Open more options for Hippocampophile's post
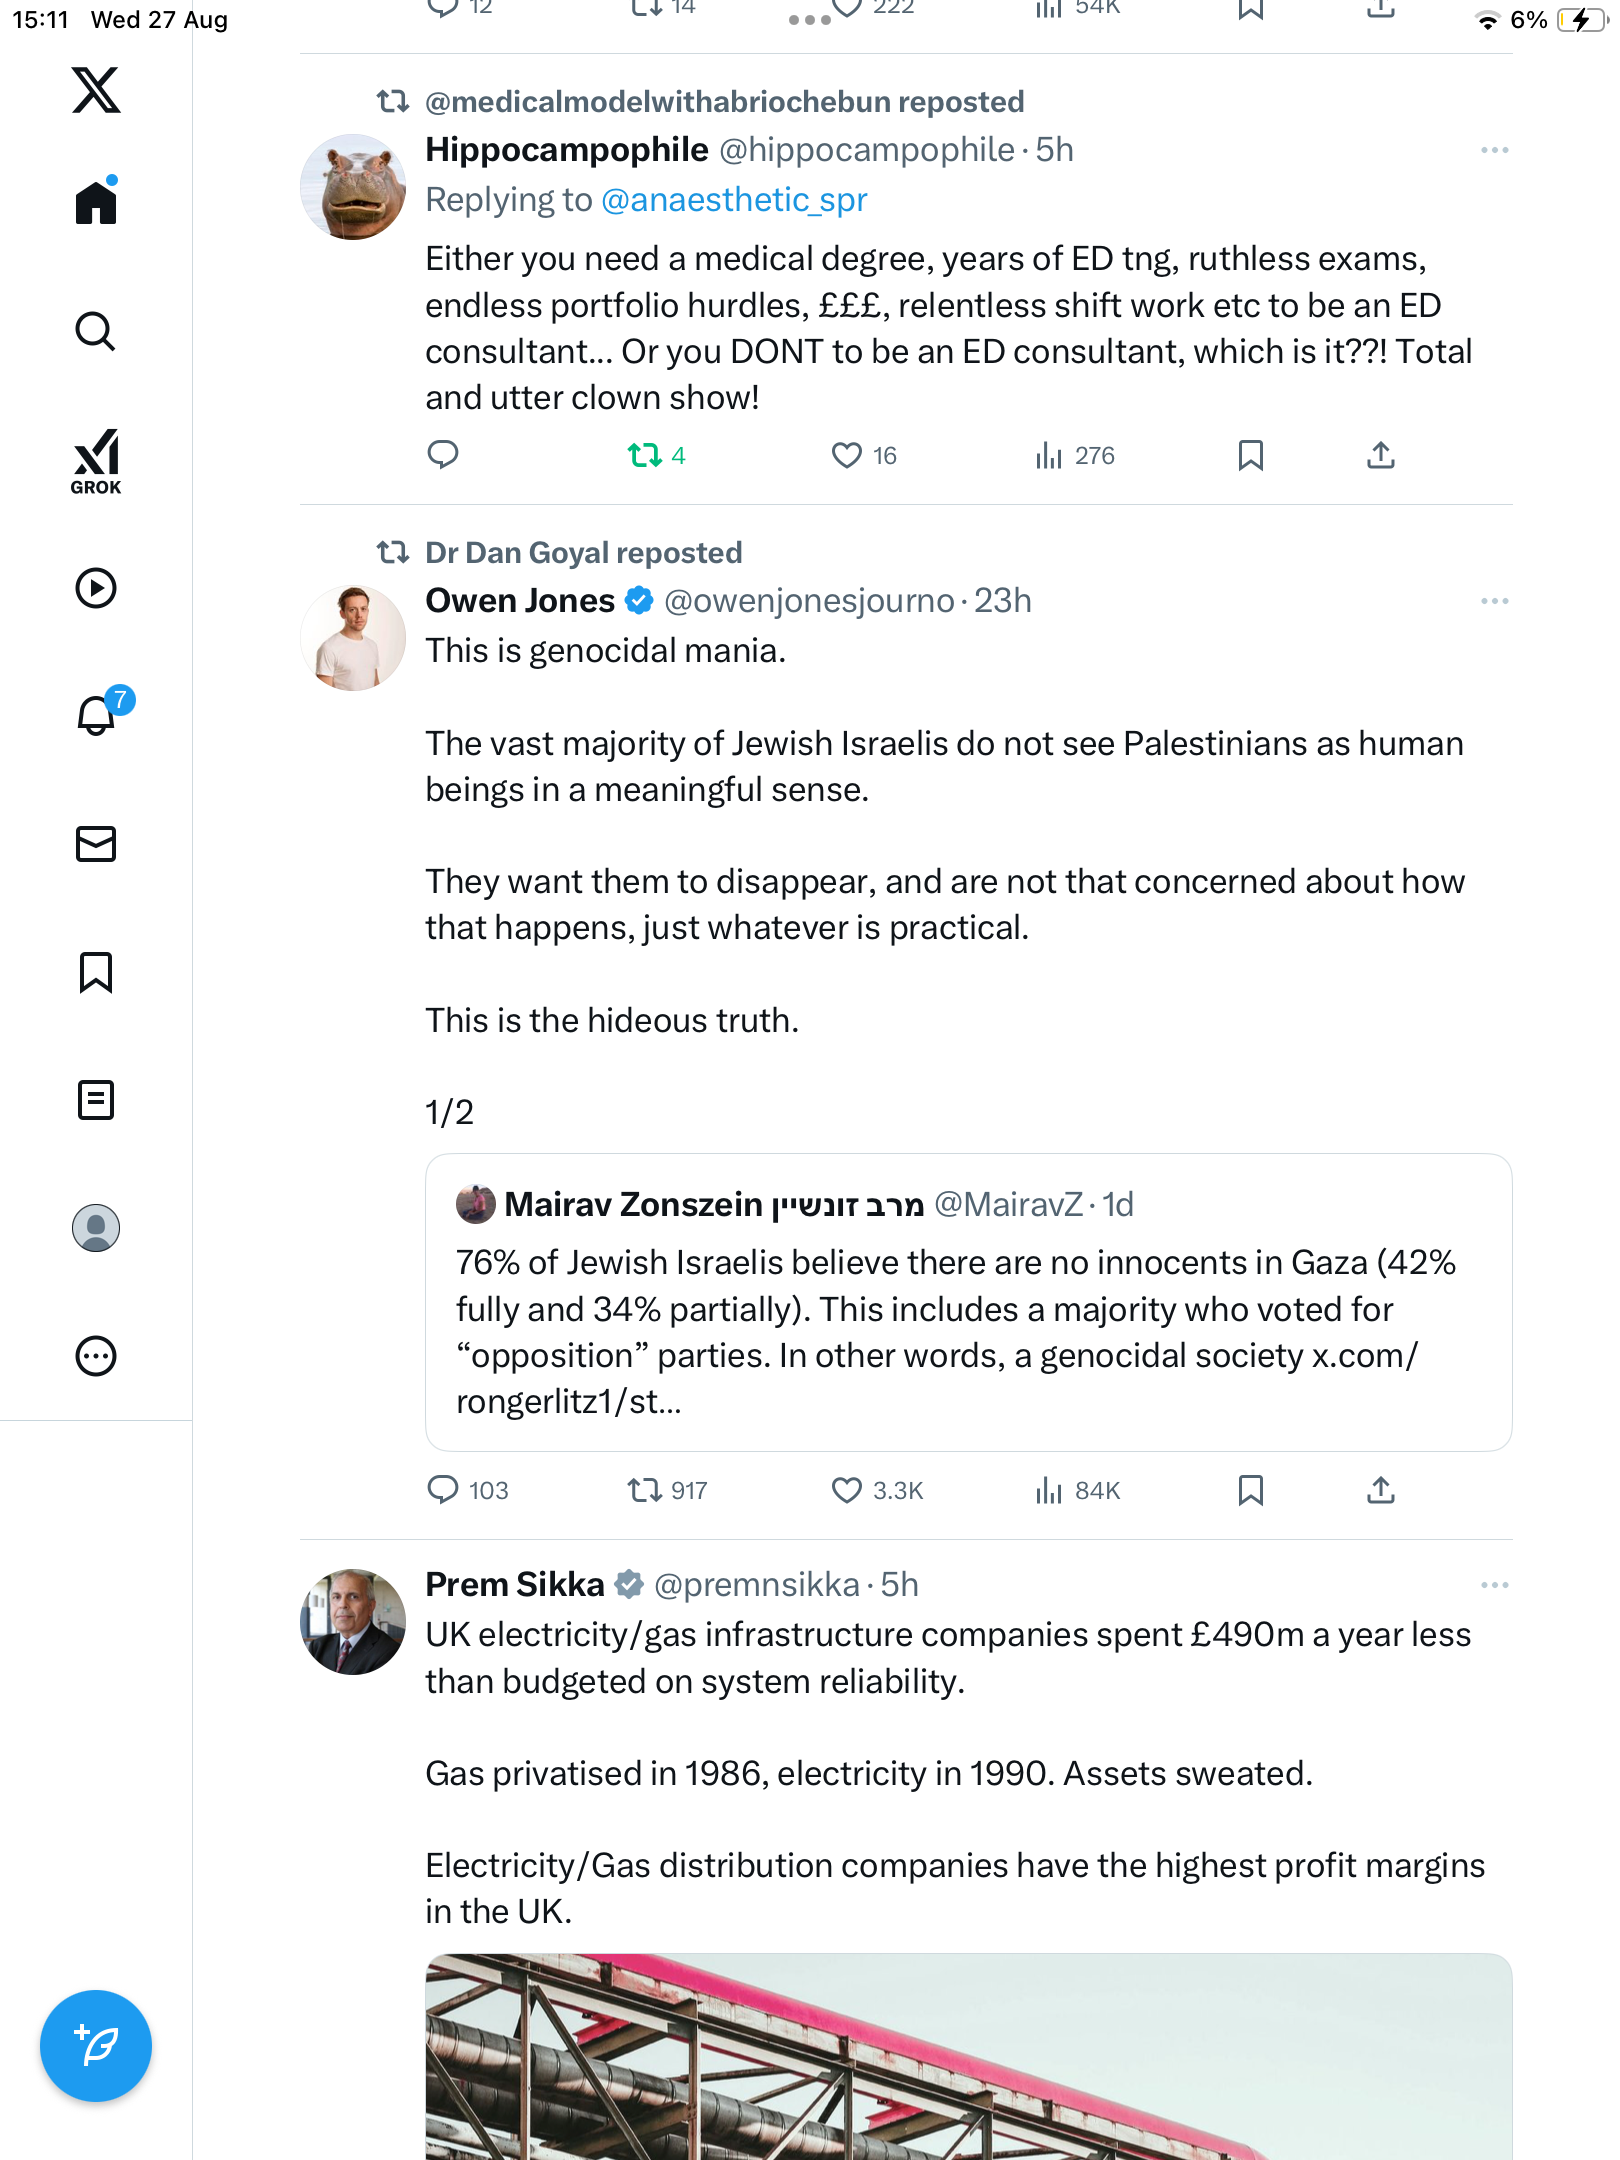Screen dimensions: 1620x2160 tap(1494, 150)
